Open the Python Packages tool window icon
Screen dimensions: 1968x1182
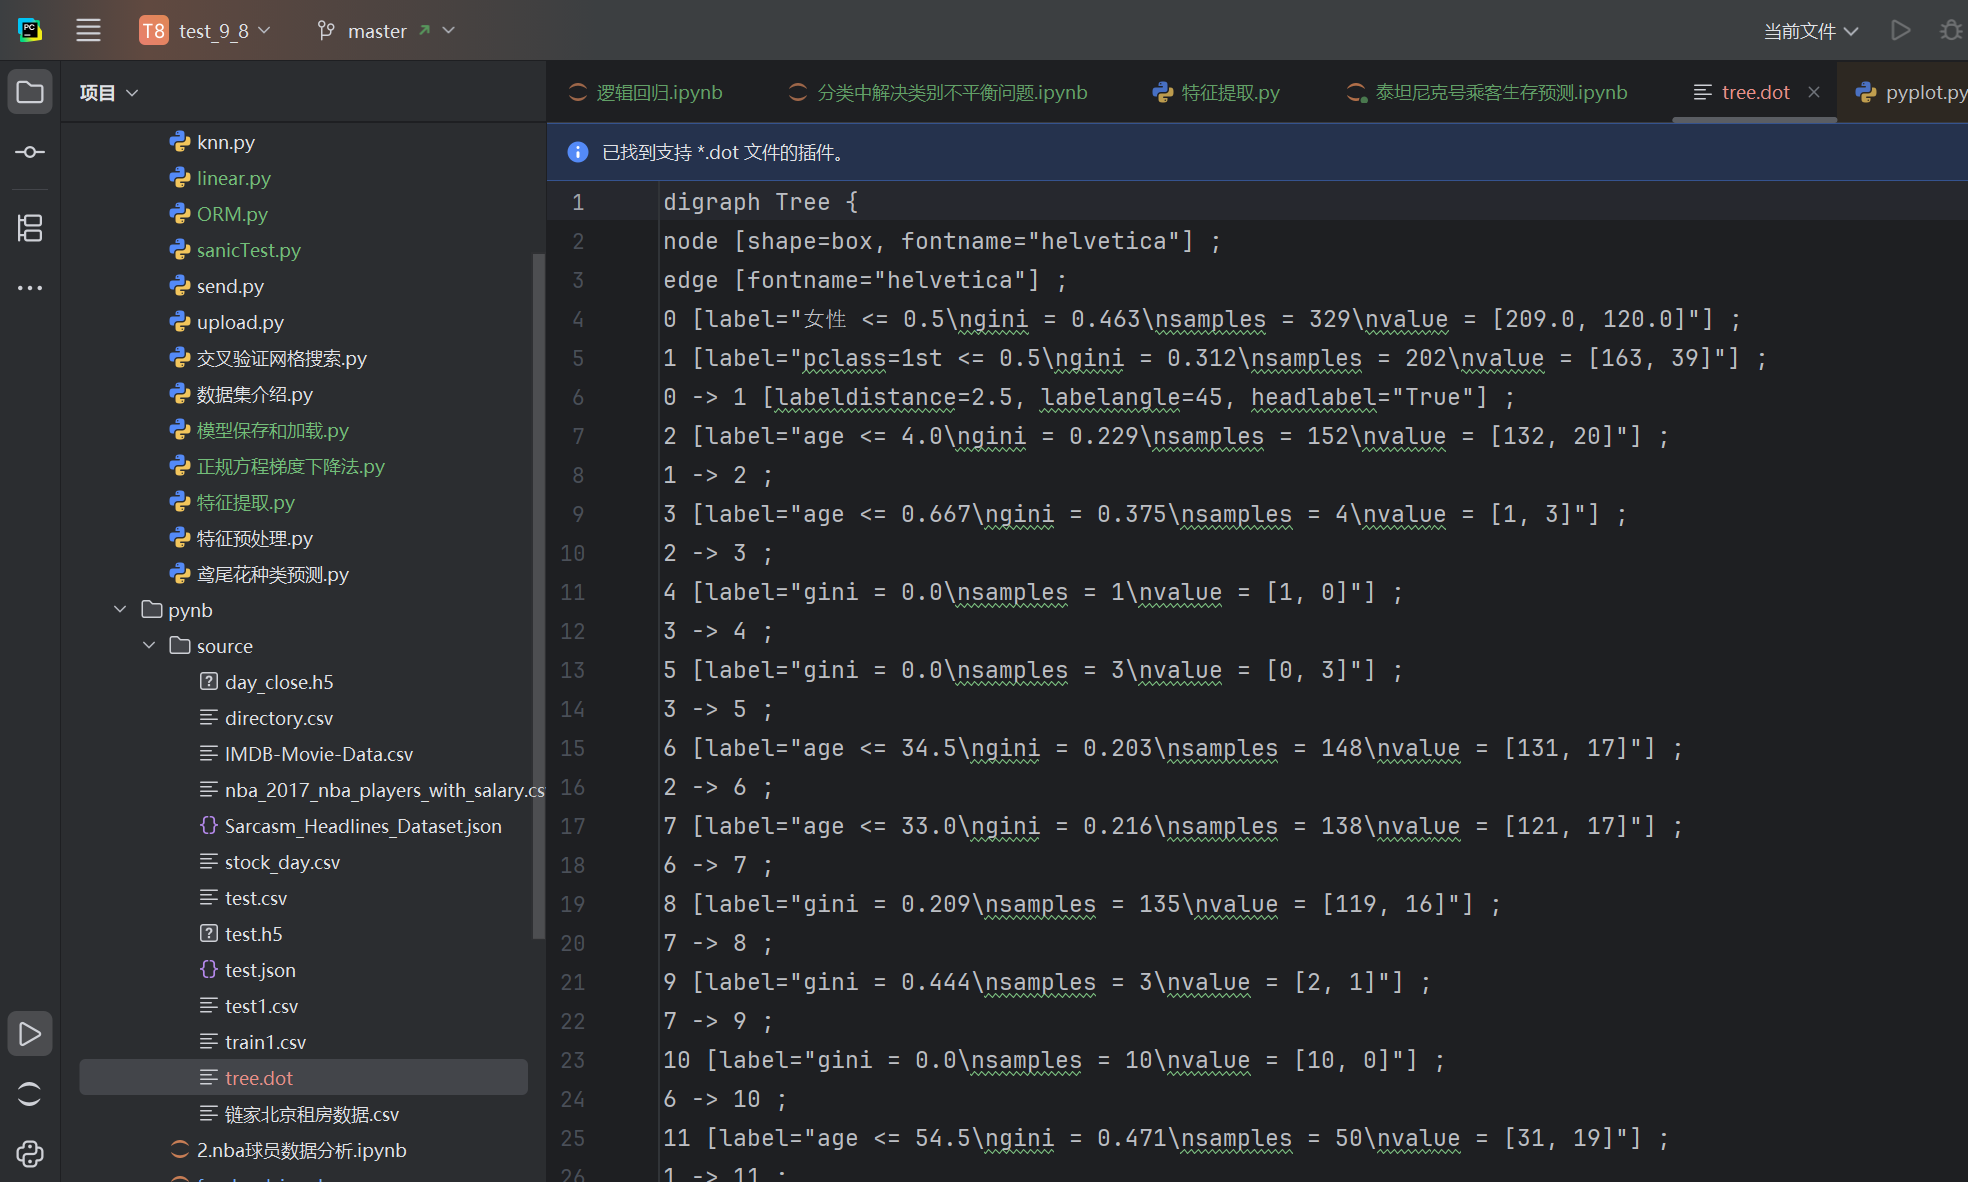30,1094
